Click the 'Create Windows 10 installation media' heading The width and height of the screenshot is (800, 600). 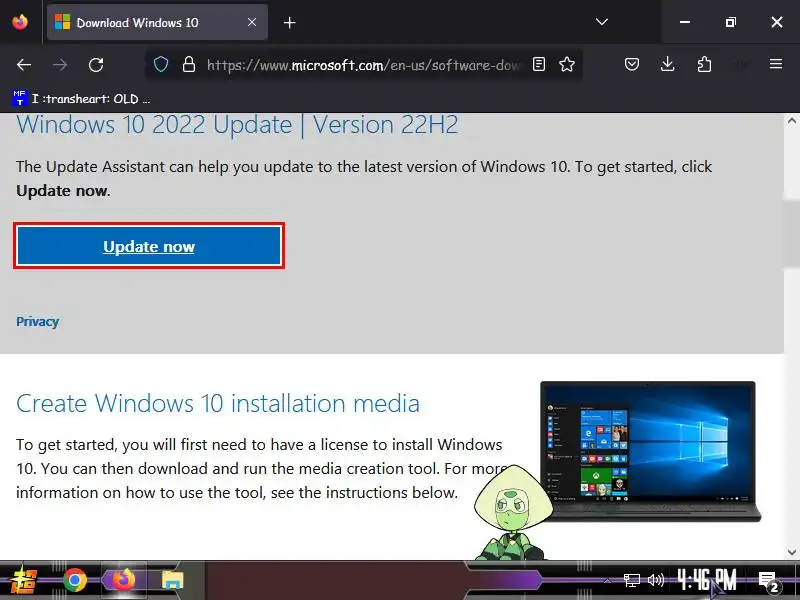tap(218, 404)
